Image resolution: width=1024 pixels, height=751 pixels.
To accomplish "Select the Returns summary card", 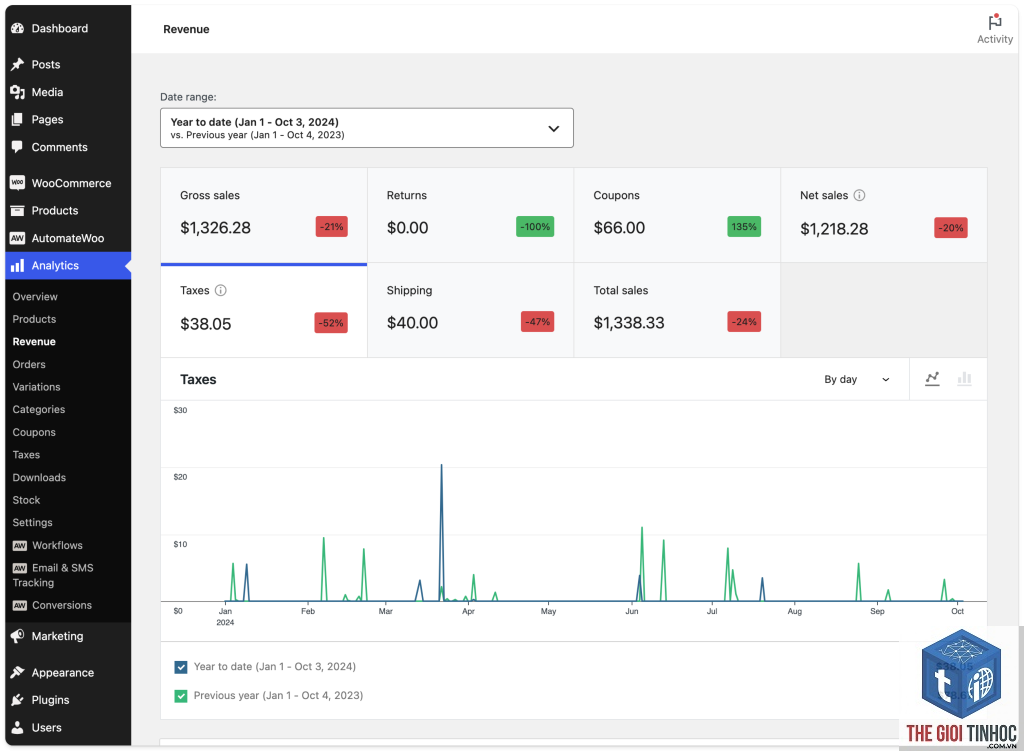I will 470,215.
